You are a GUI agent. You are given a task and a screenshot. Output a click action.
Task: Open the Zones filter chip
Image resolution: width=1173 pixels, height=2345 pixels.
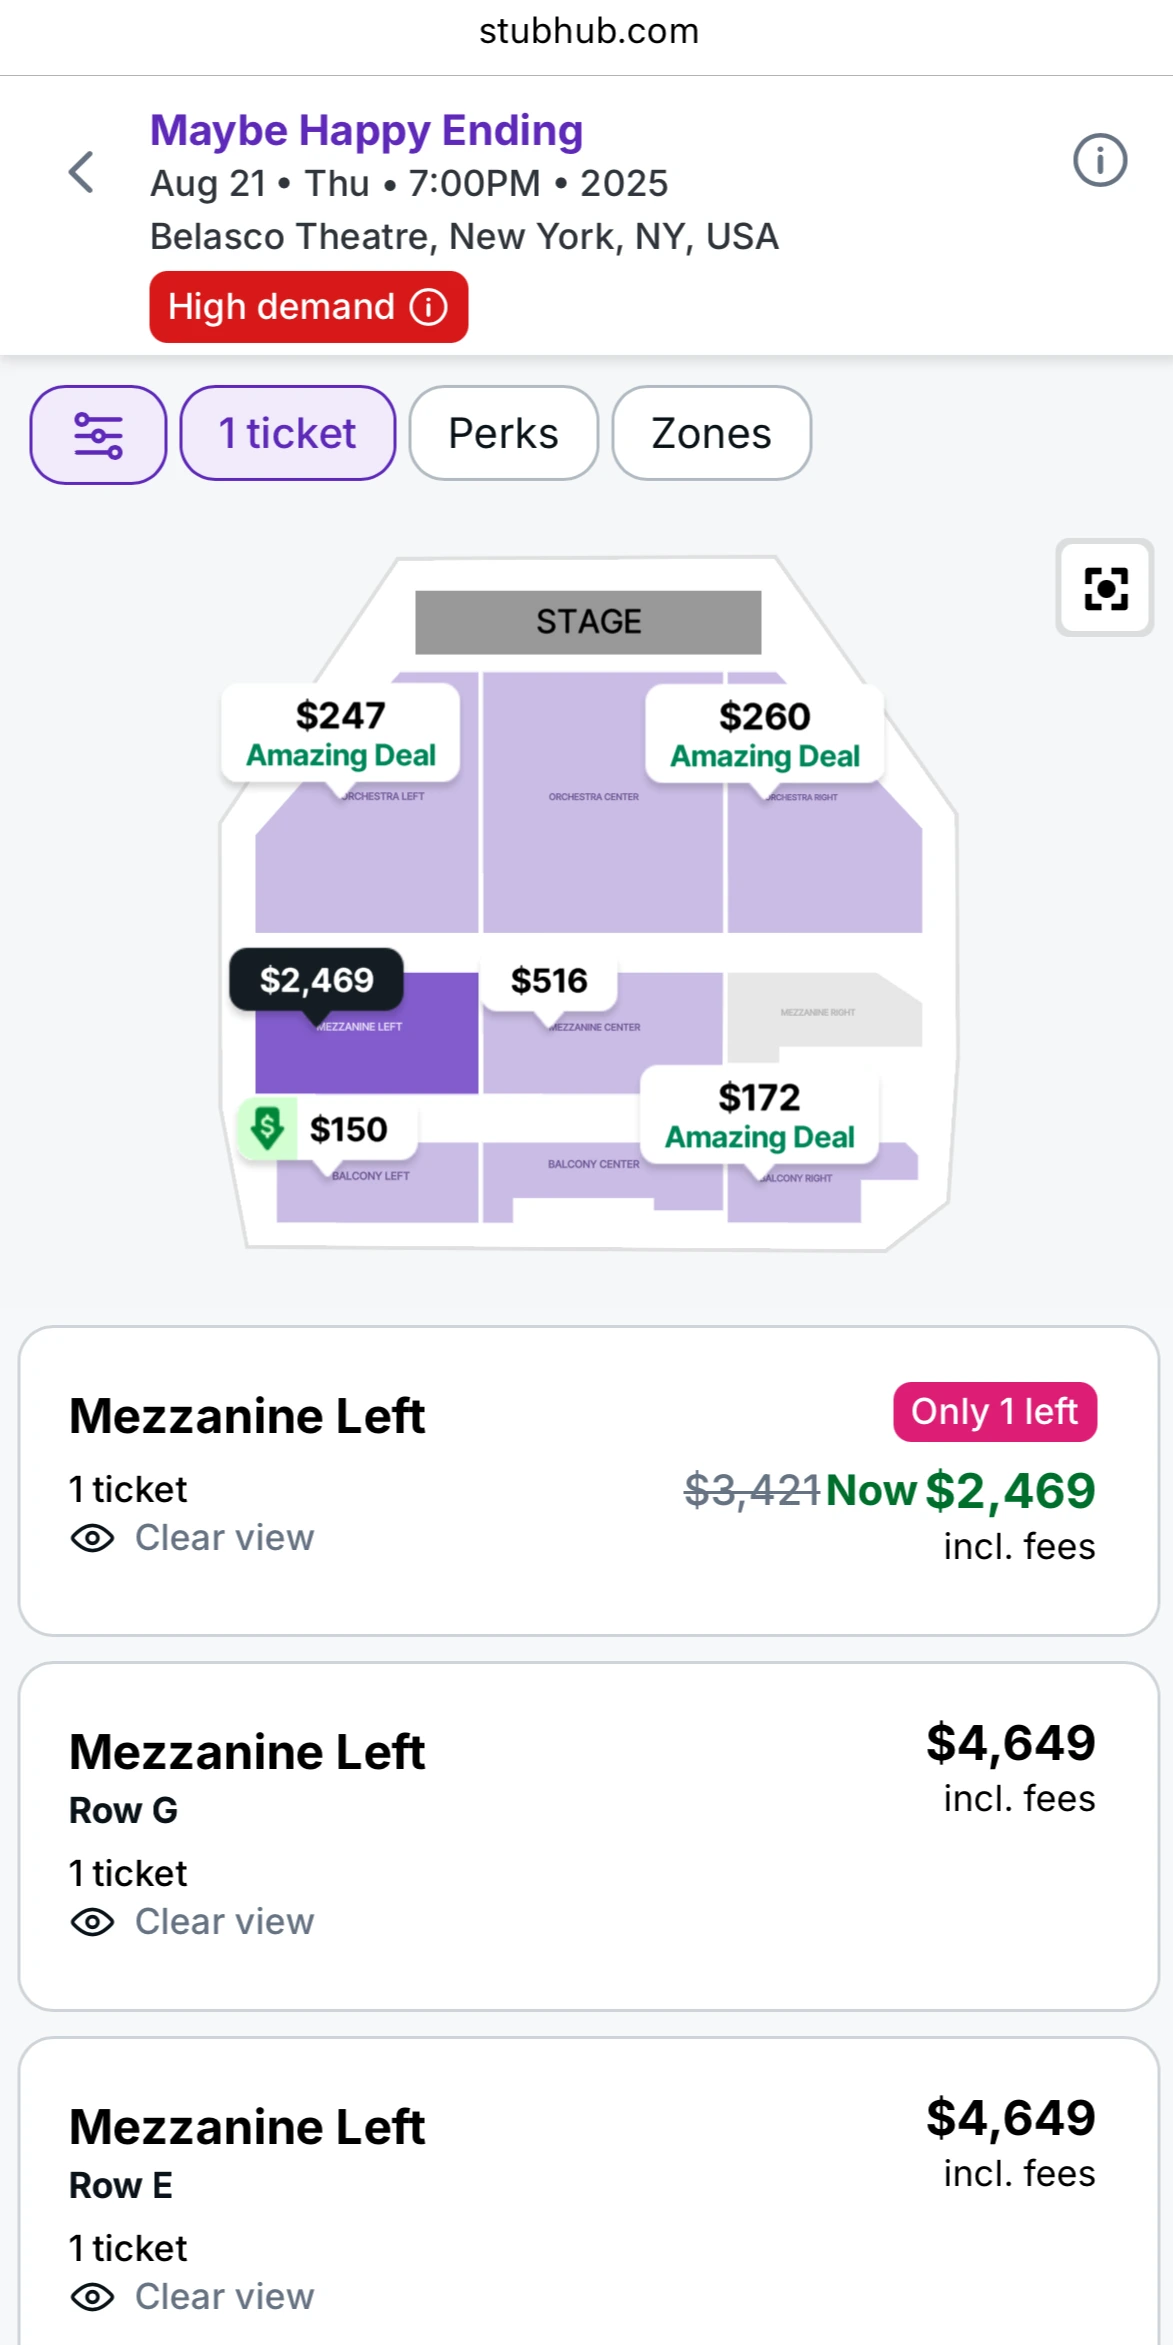click(711, 434)
